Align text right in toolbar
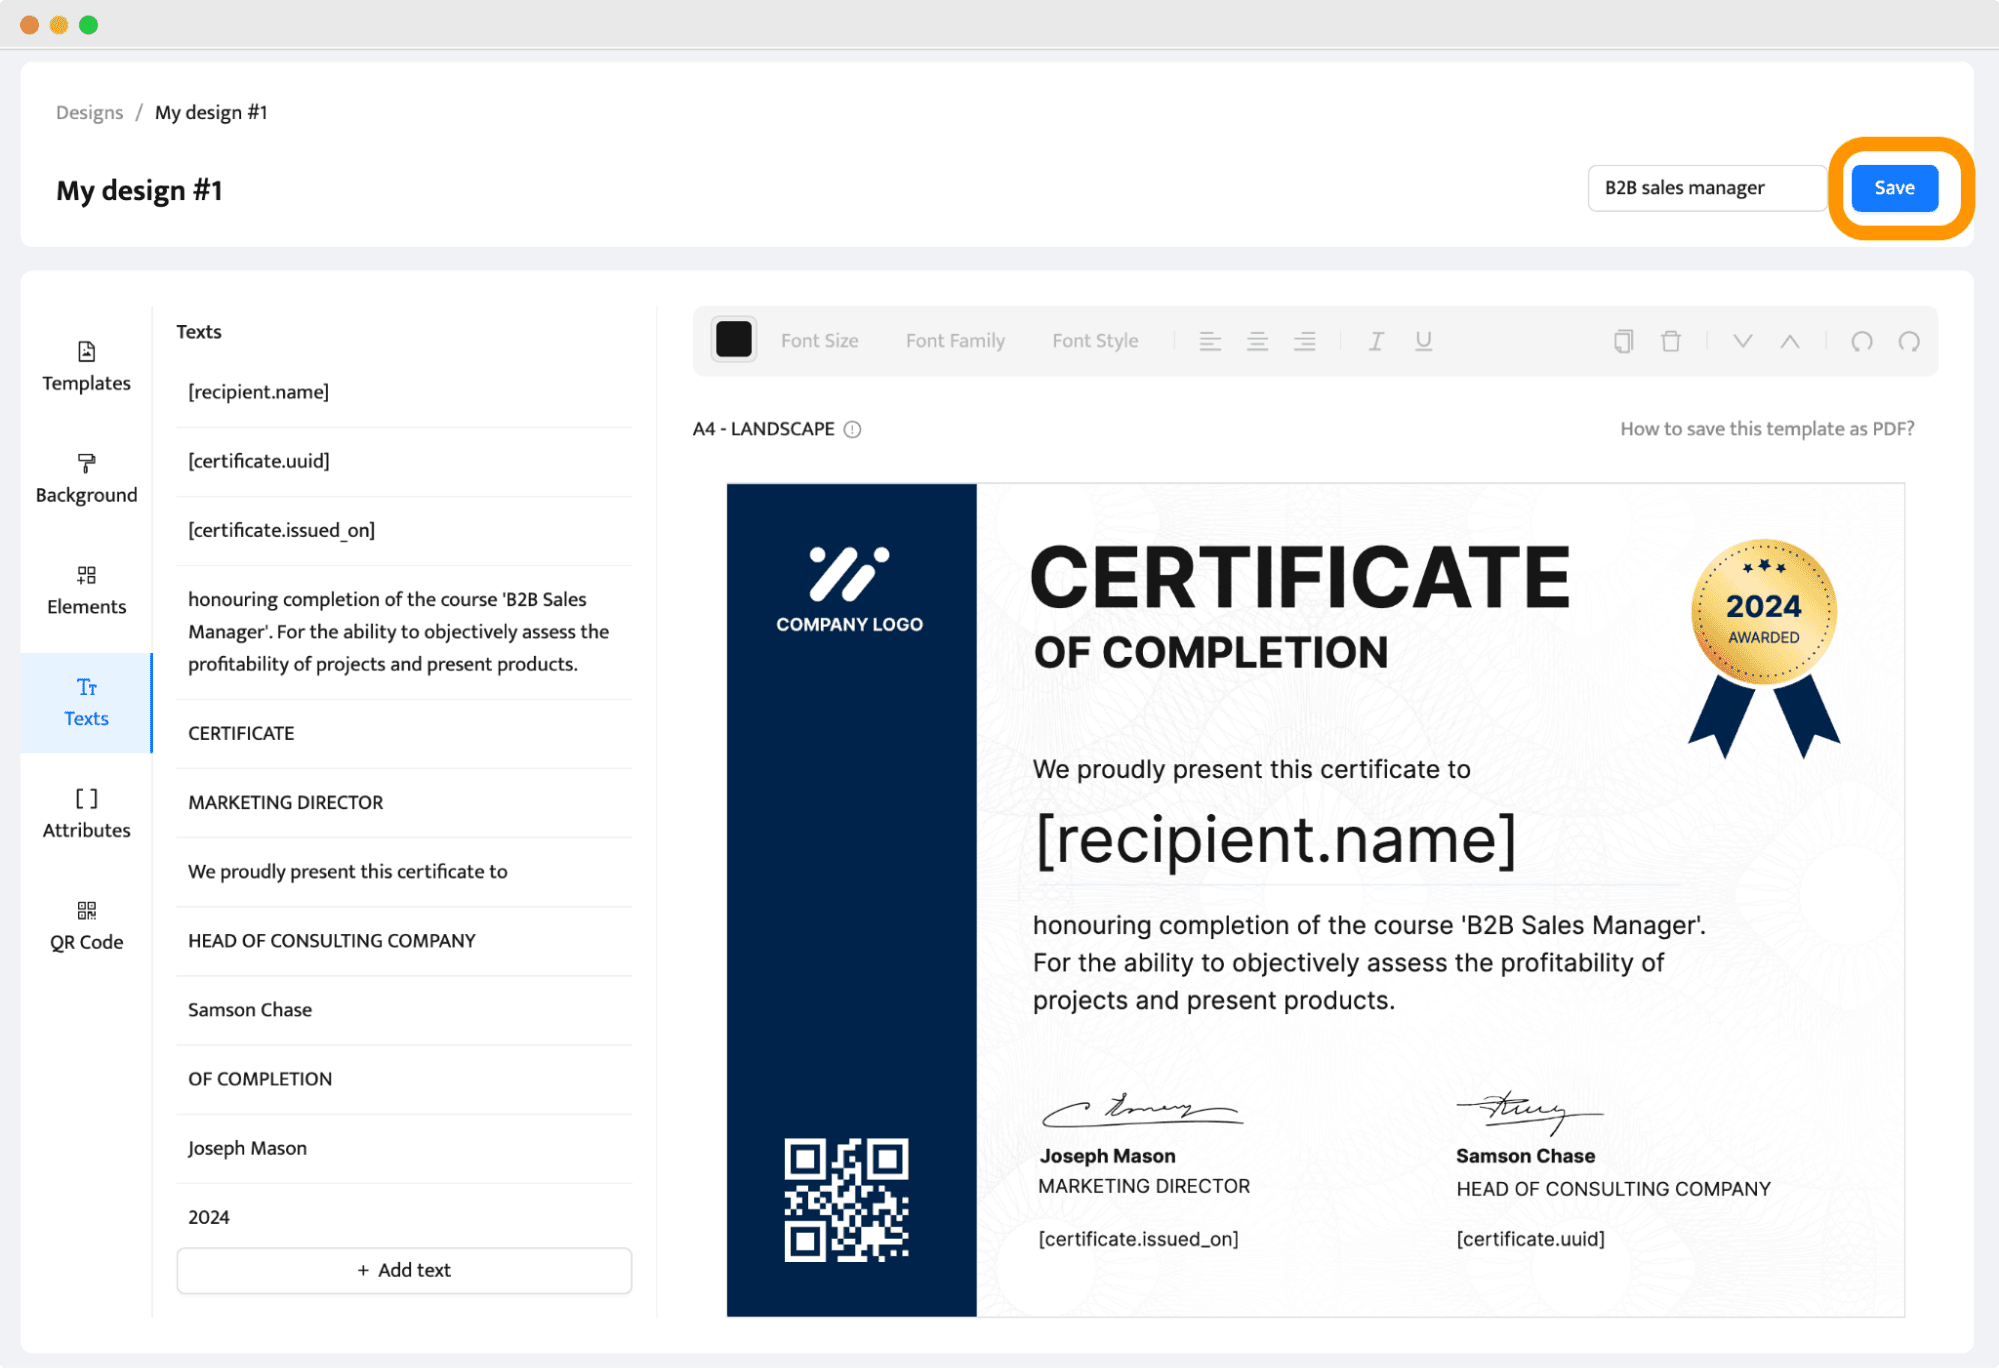The height and width of the screenshot is (1369, 1999). tap(1305, 341)
